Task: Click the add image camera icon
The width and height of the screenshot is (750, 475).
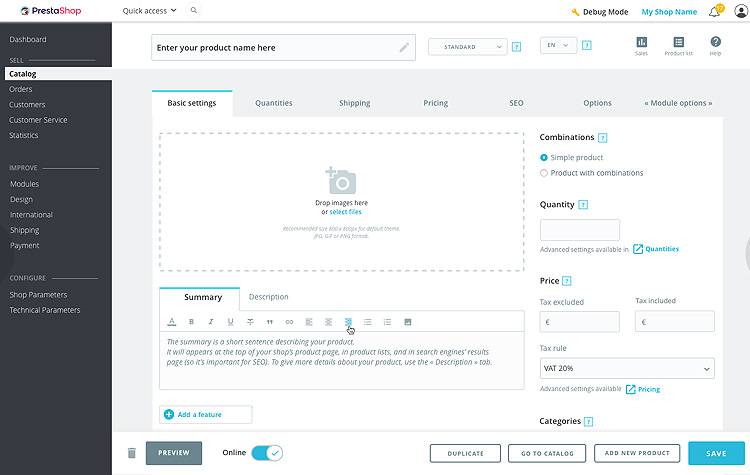Action: pos(341,180)
